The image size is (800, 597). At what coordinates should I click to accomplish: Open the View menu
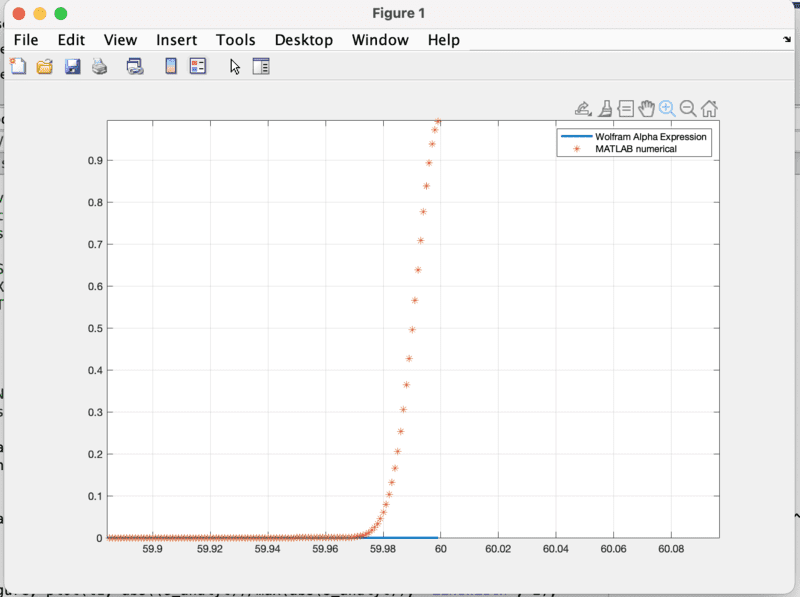pyautogui.click(x=120, y=40)
